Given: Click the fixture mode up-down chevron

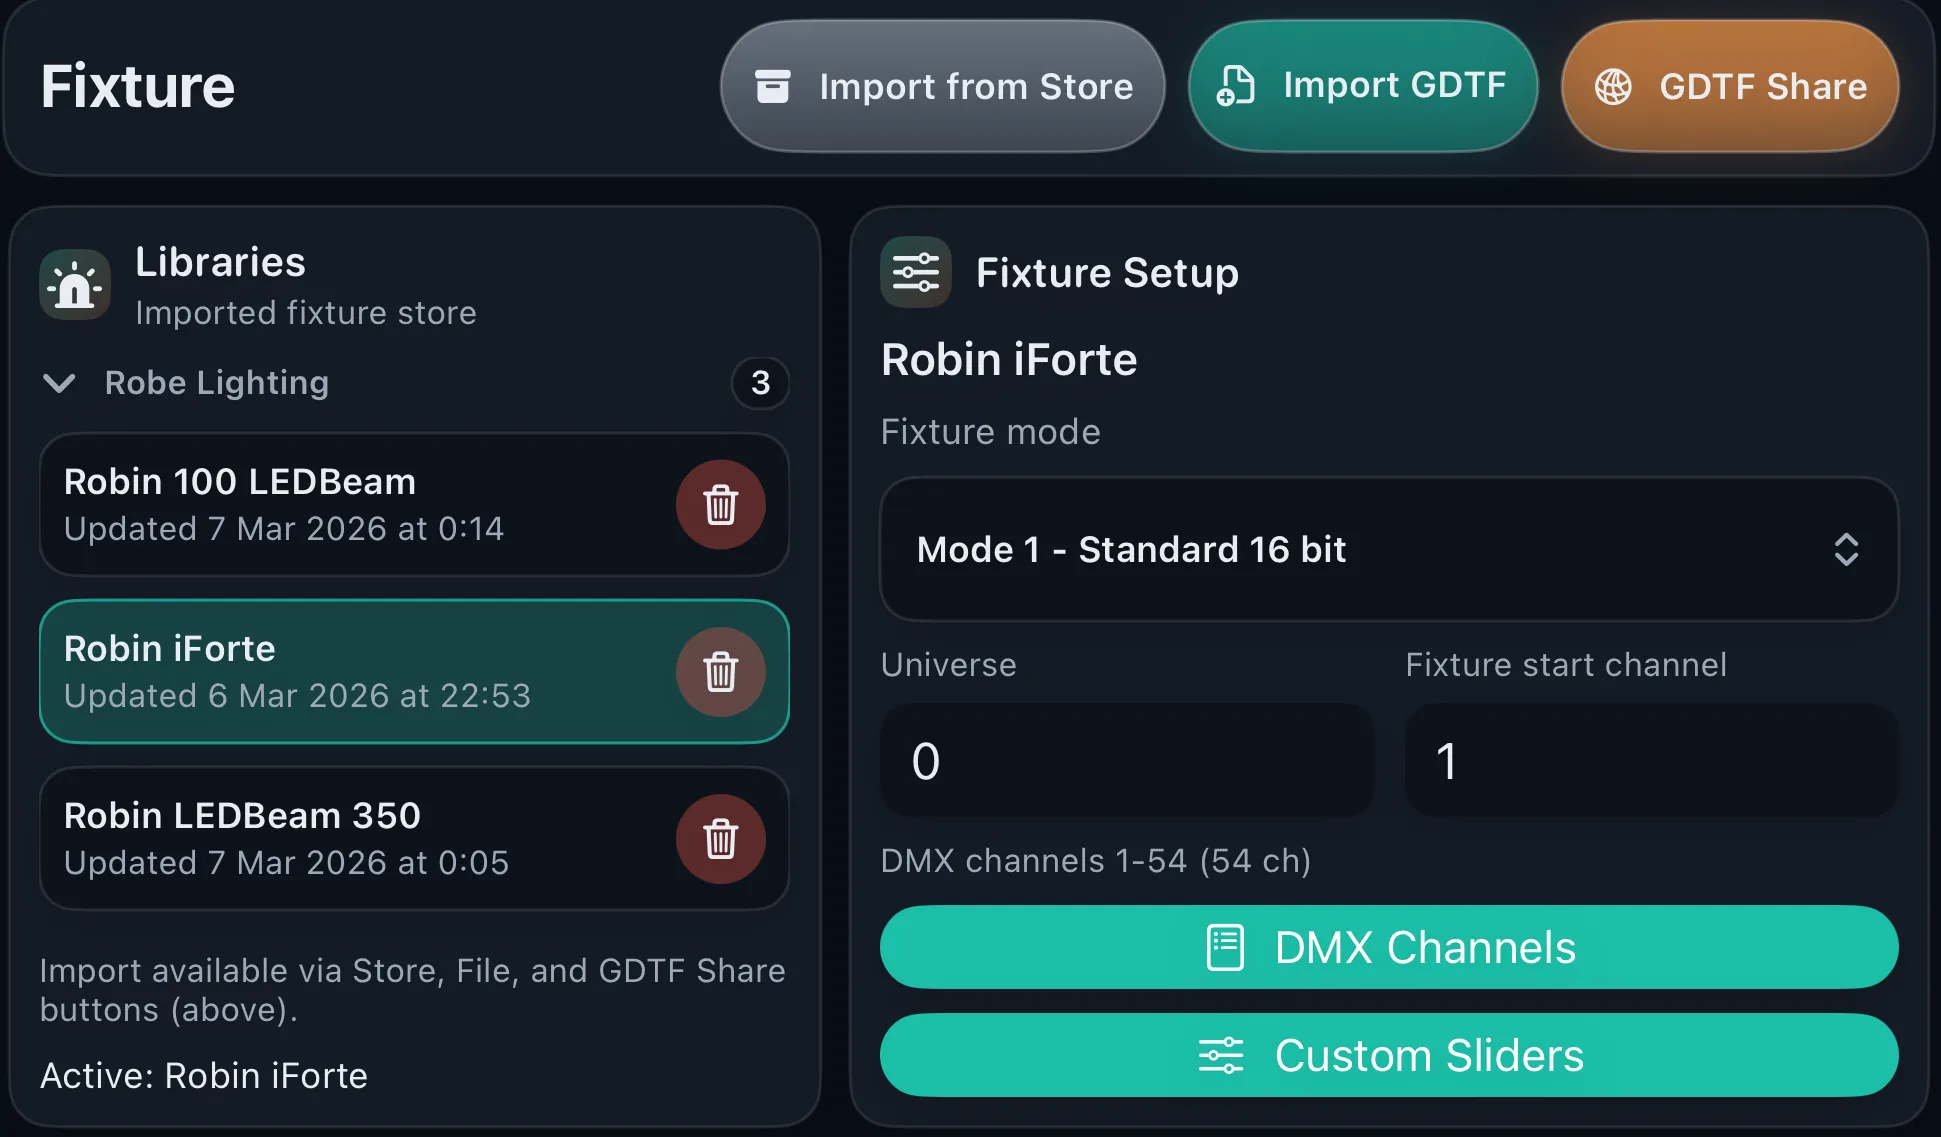Looking at the screenshot, I should [1847, 549].
